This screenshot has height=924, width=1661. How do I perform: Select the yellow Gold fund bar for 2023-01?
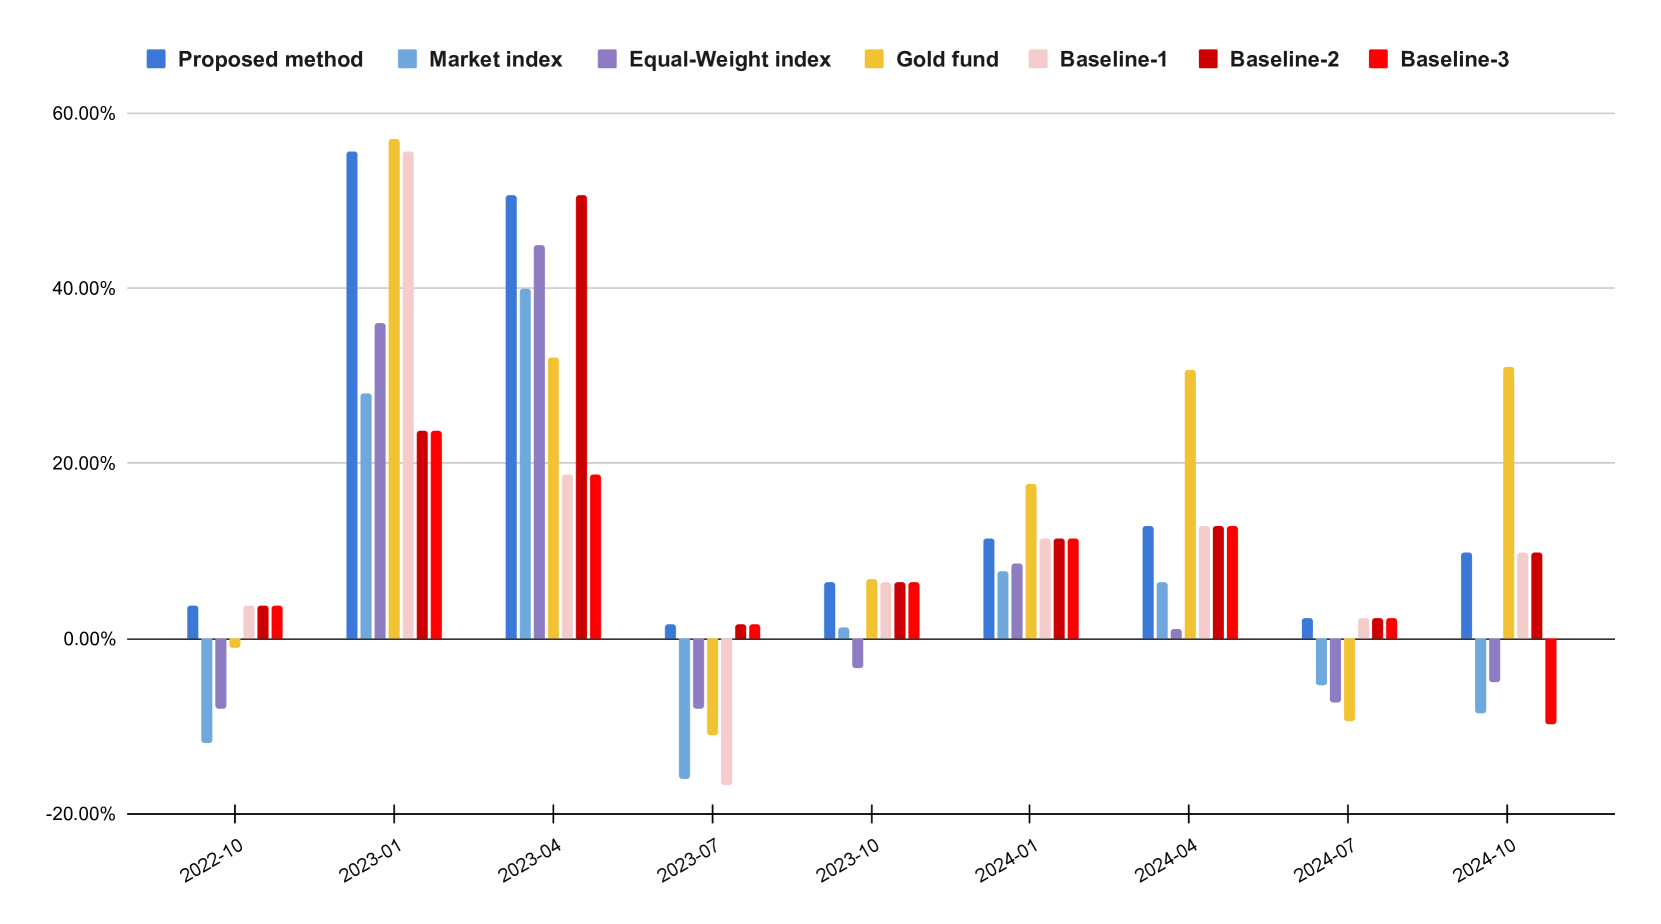pos(394,388)
